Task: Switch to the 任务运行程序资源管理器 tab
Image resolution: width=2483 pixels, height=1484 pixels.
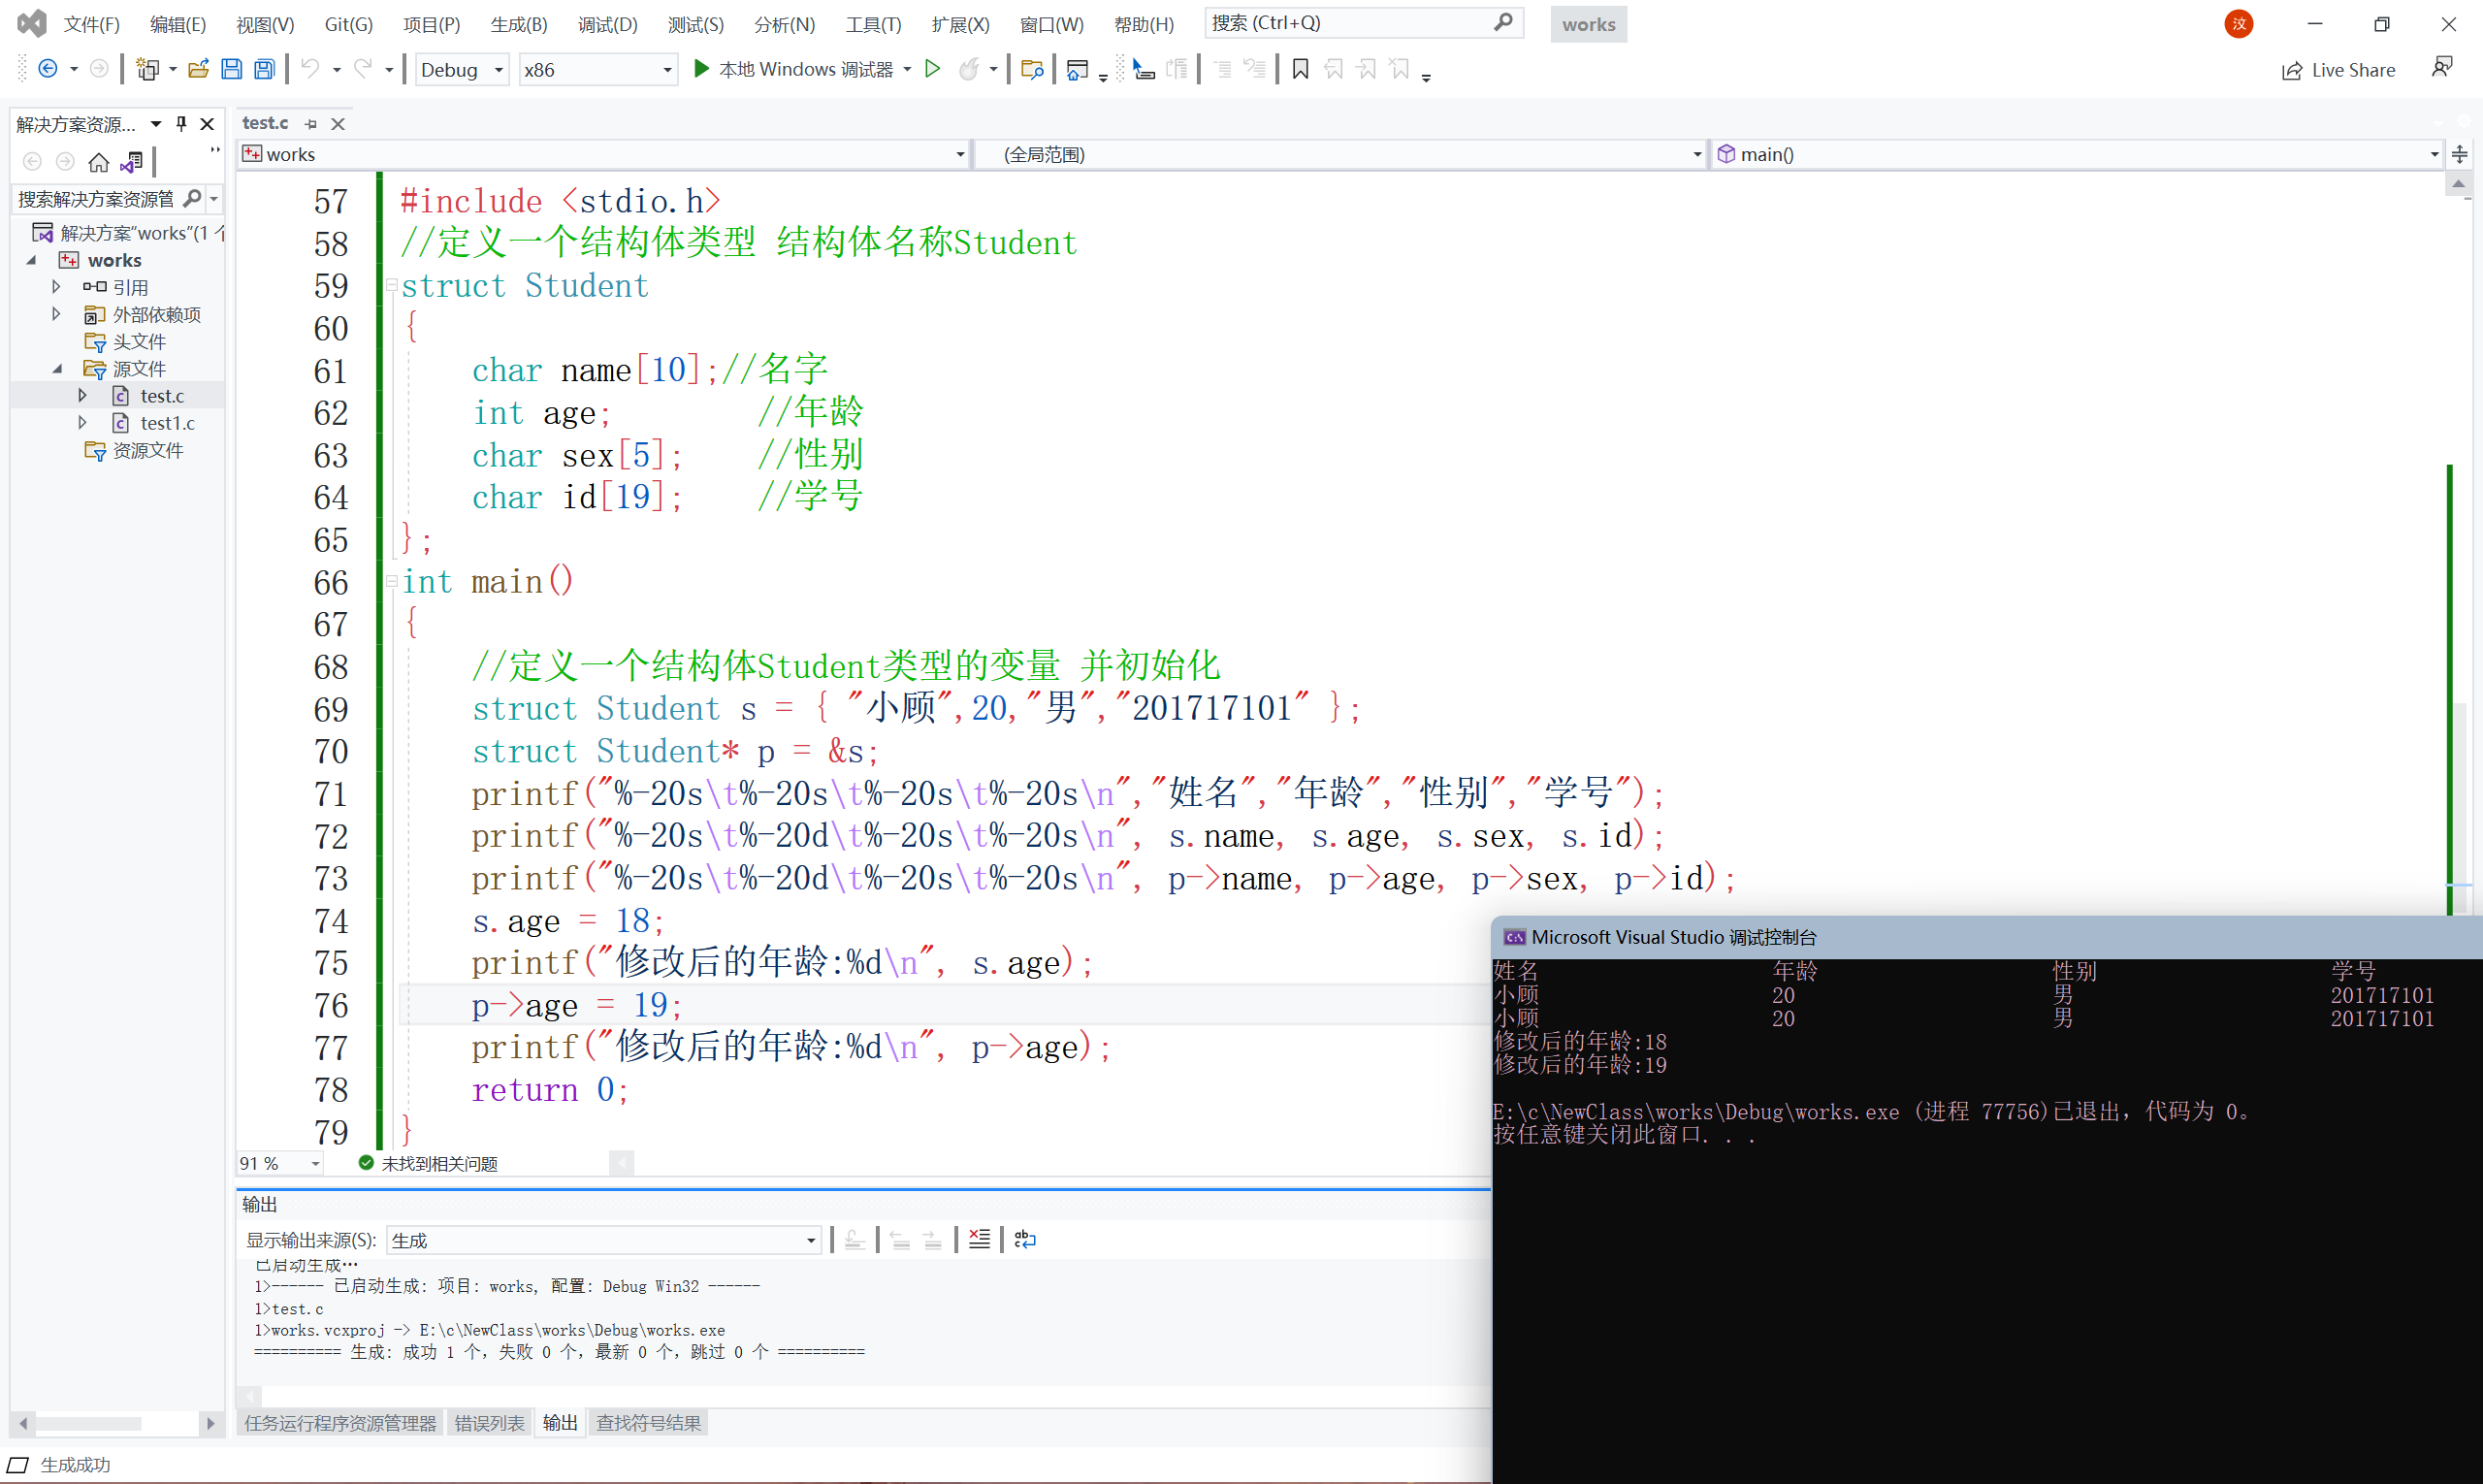Action: point(341,1423)
